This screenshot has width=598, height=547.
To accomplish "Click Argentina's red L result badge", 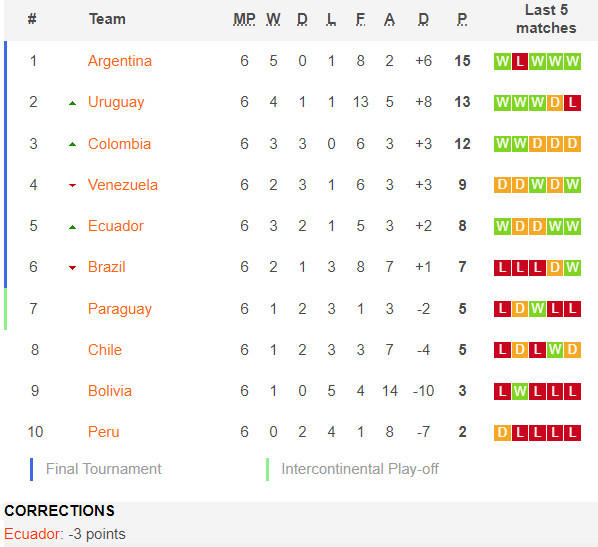I will point(520,61).
